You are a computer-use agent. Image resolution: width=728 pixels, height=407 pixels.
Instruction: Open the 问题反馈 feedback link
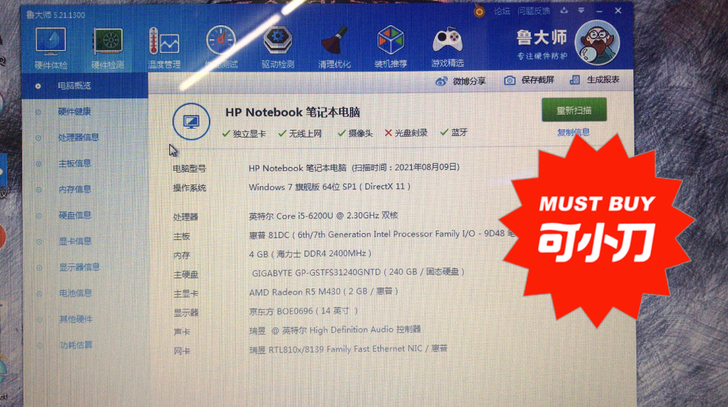tap(534, 11)
